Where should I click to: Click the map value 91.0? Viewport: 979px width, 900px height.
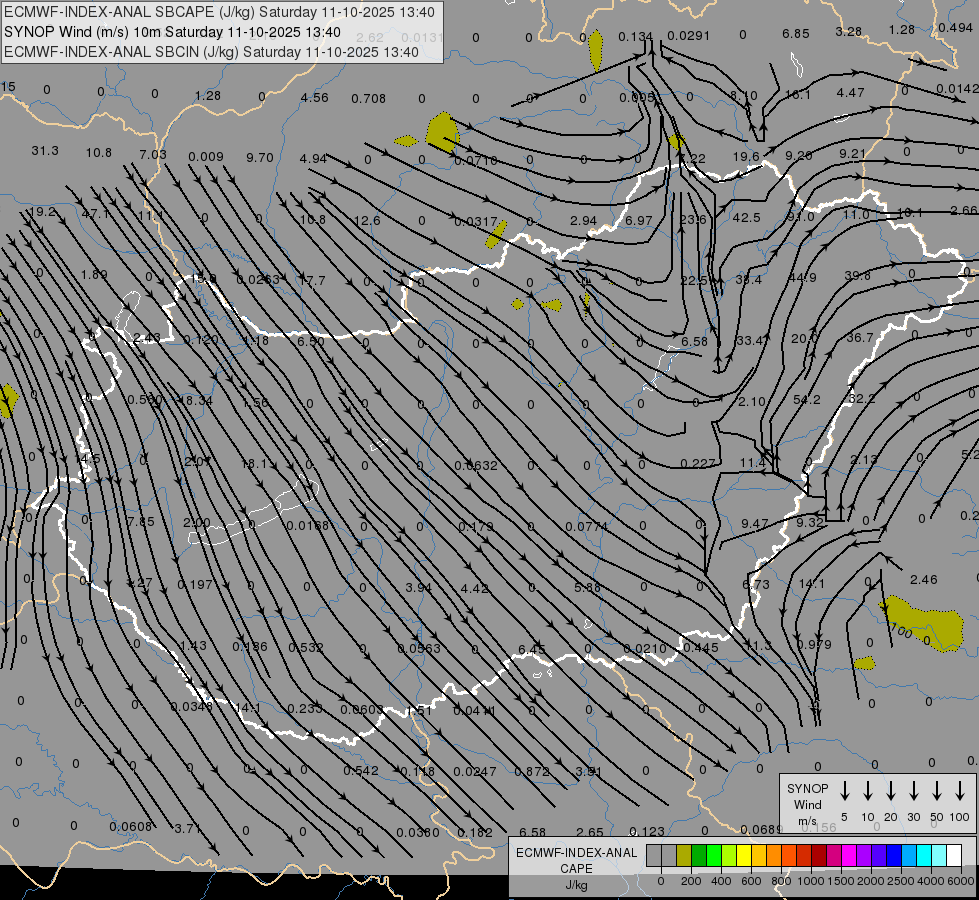pos(801,216)
